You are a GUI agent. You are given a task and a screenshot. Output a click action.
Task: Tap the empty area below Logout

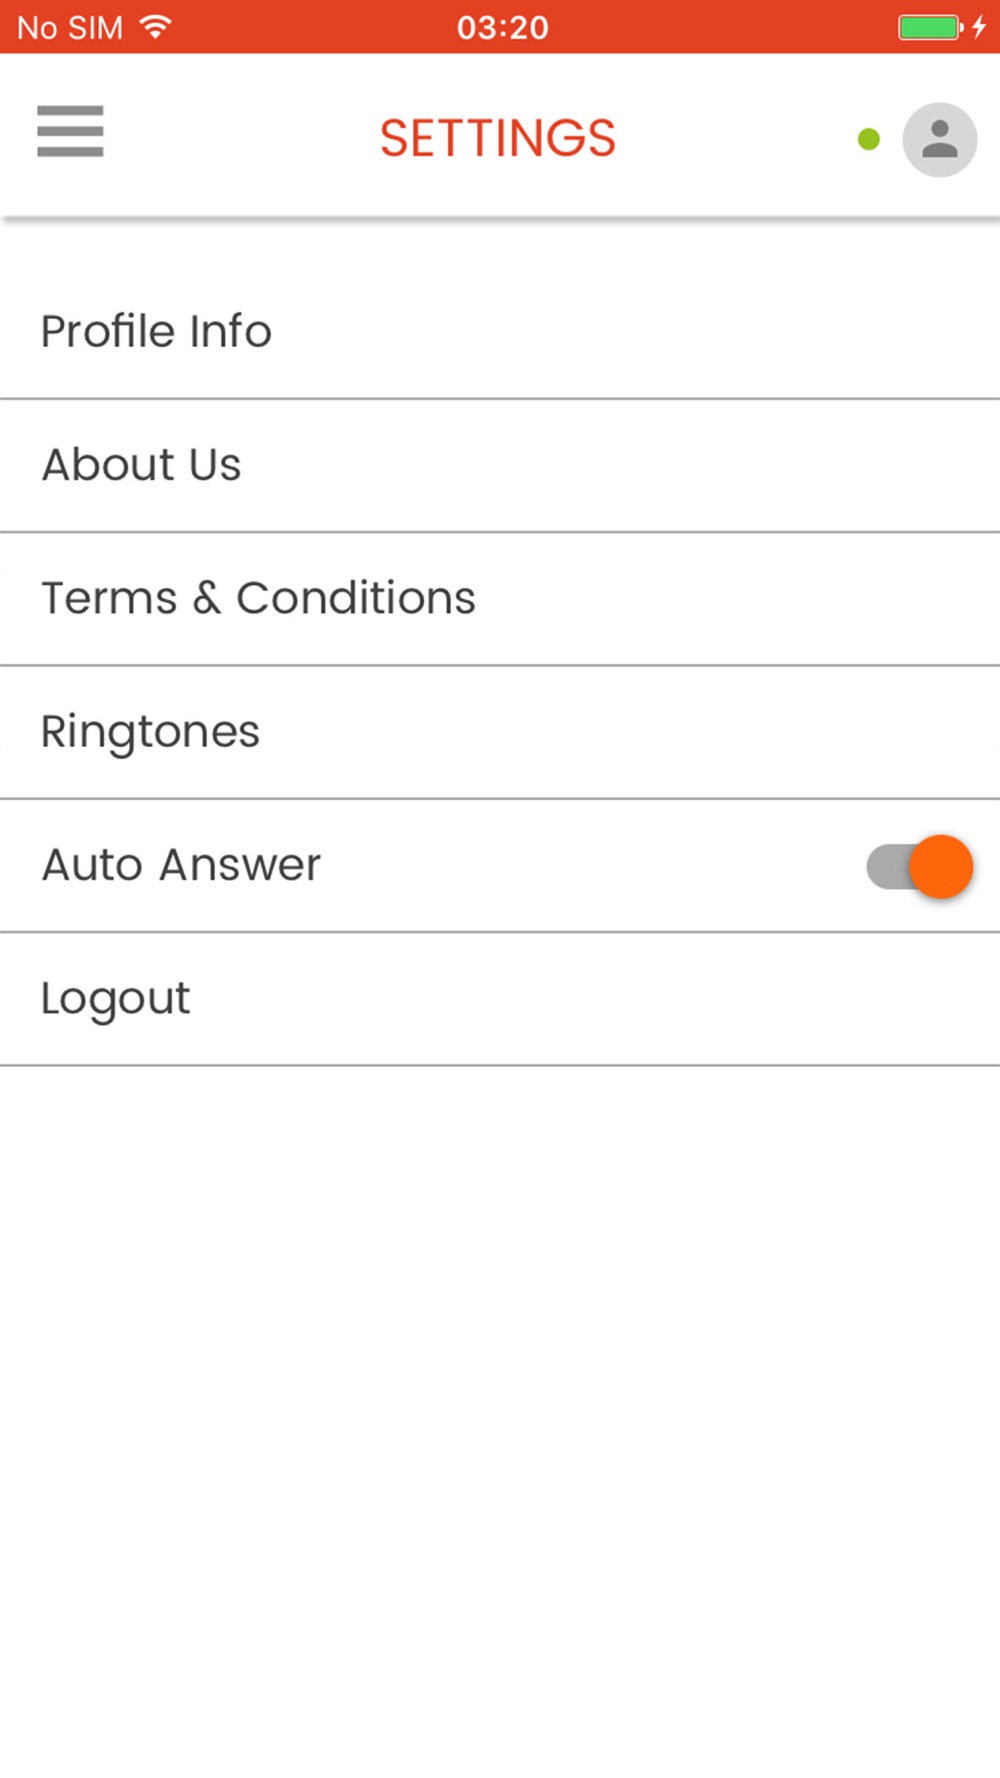(x=500, y=1420)
